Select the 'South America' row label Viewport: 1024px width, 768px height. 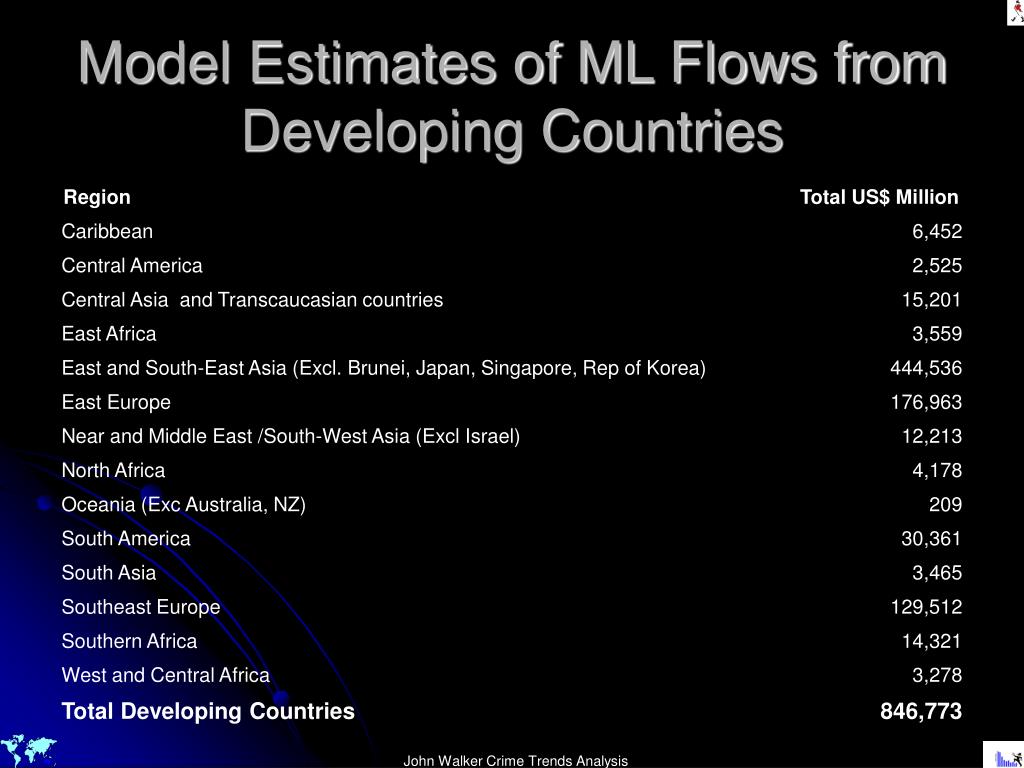click(126, 539)
